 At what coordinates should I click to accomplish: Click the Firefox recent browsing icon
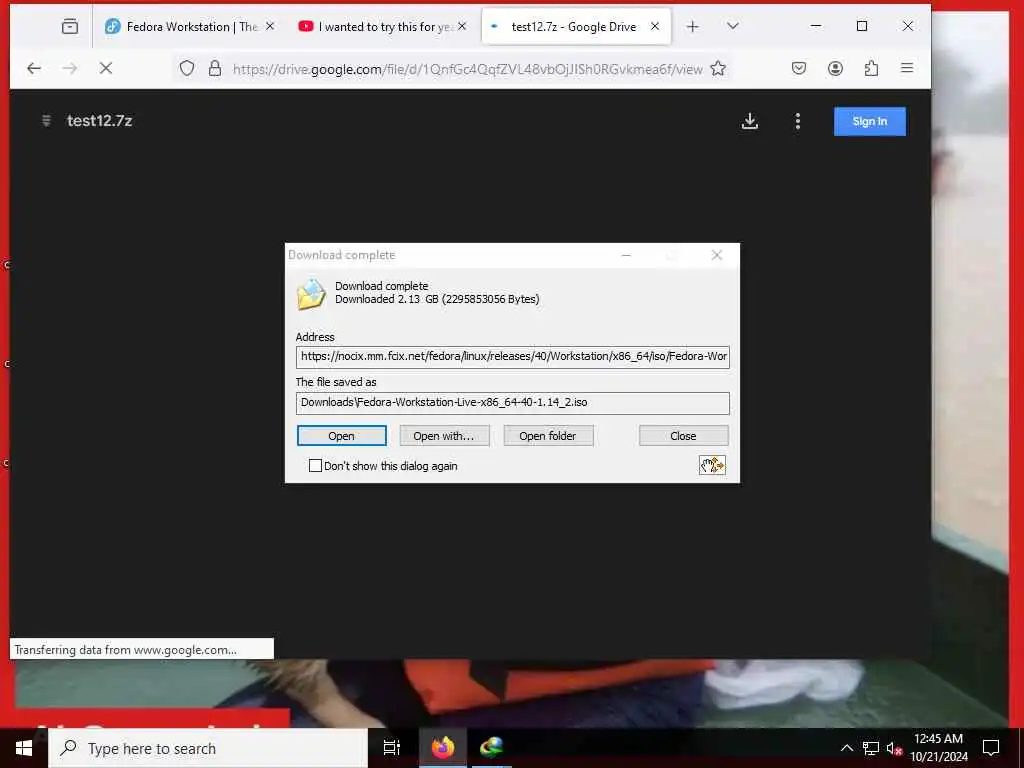70,26
